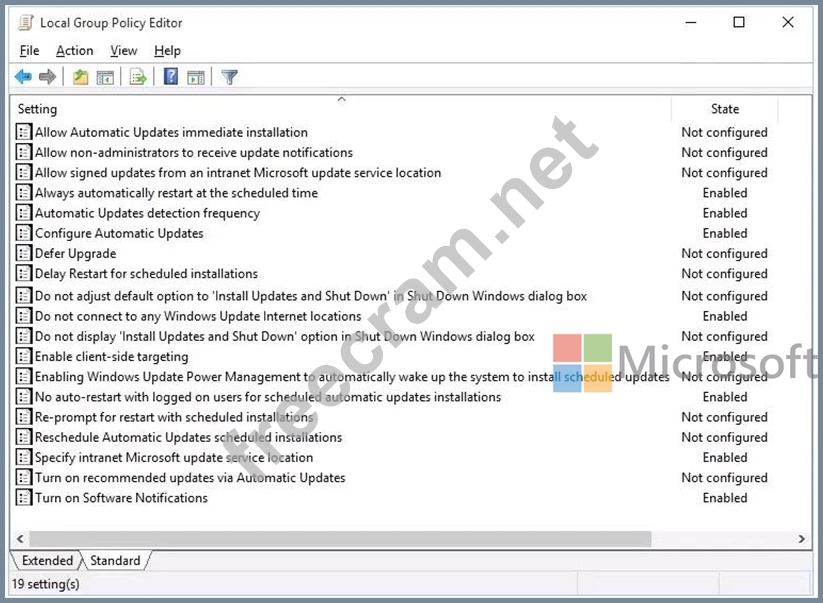Screen dimensions: 823x603
Task: Maximize the Local Group Policy Editor window
Action: point(738,22)
